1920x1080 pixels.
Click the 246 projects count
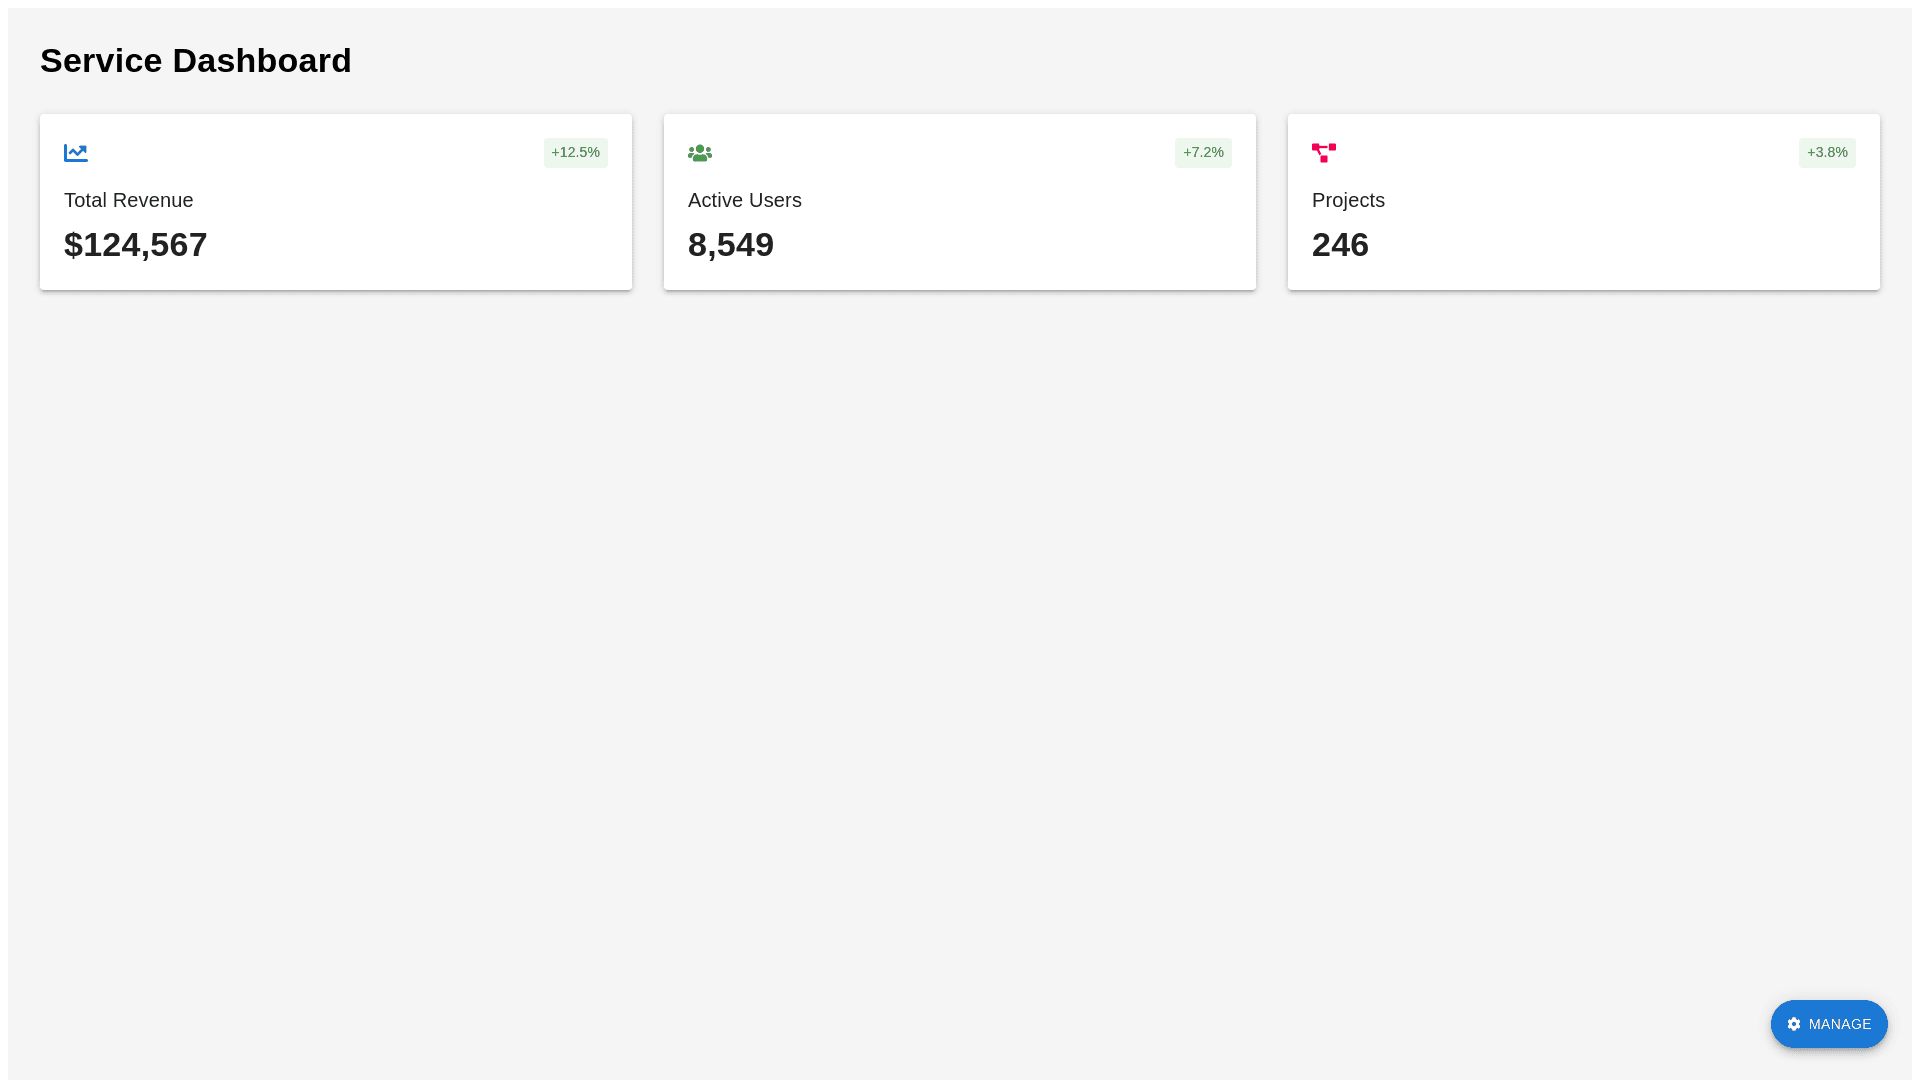pos(1340,245)
